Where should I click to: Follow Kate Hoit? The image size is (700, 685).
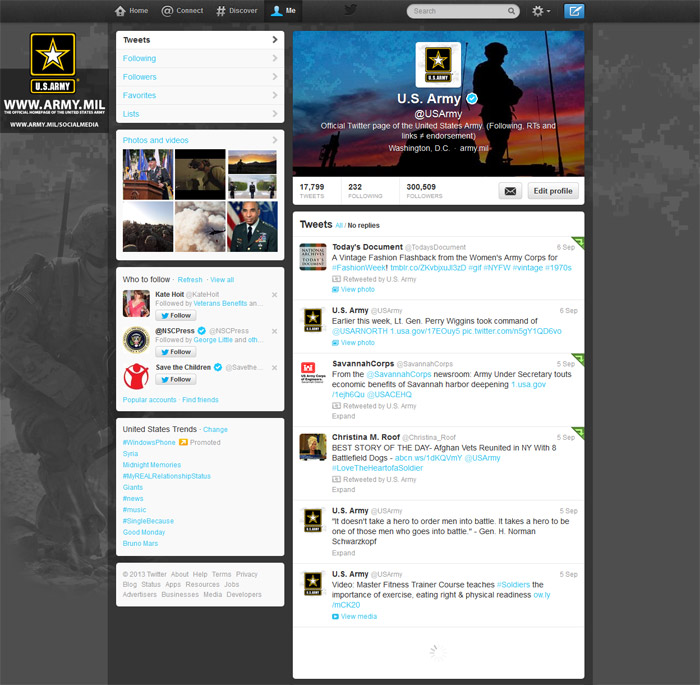176,315
